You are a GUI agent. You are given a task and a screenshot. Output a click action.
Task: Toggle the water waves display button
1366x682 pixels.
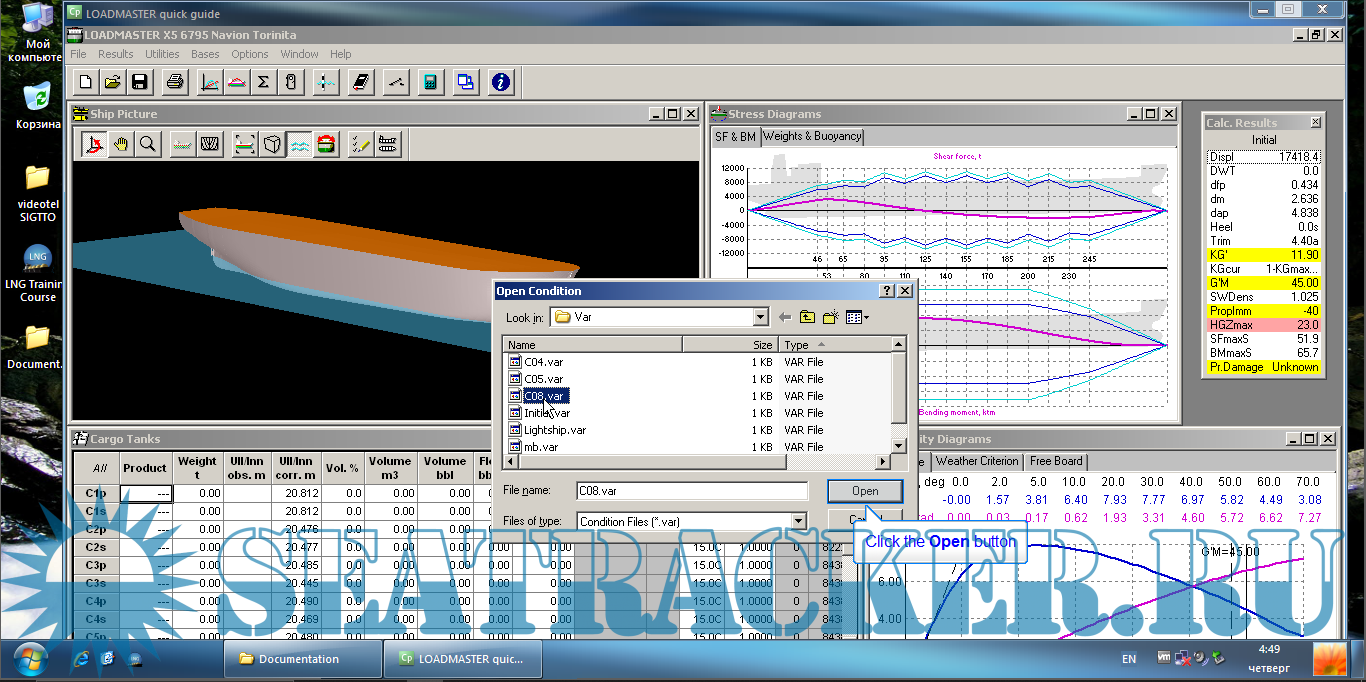click(x=299, y=145)
